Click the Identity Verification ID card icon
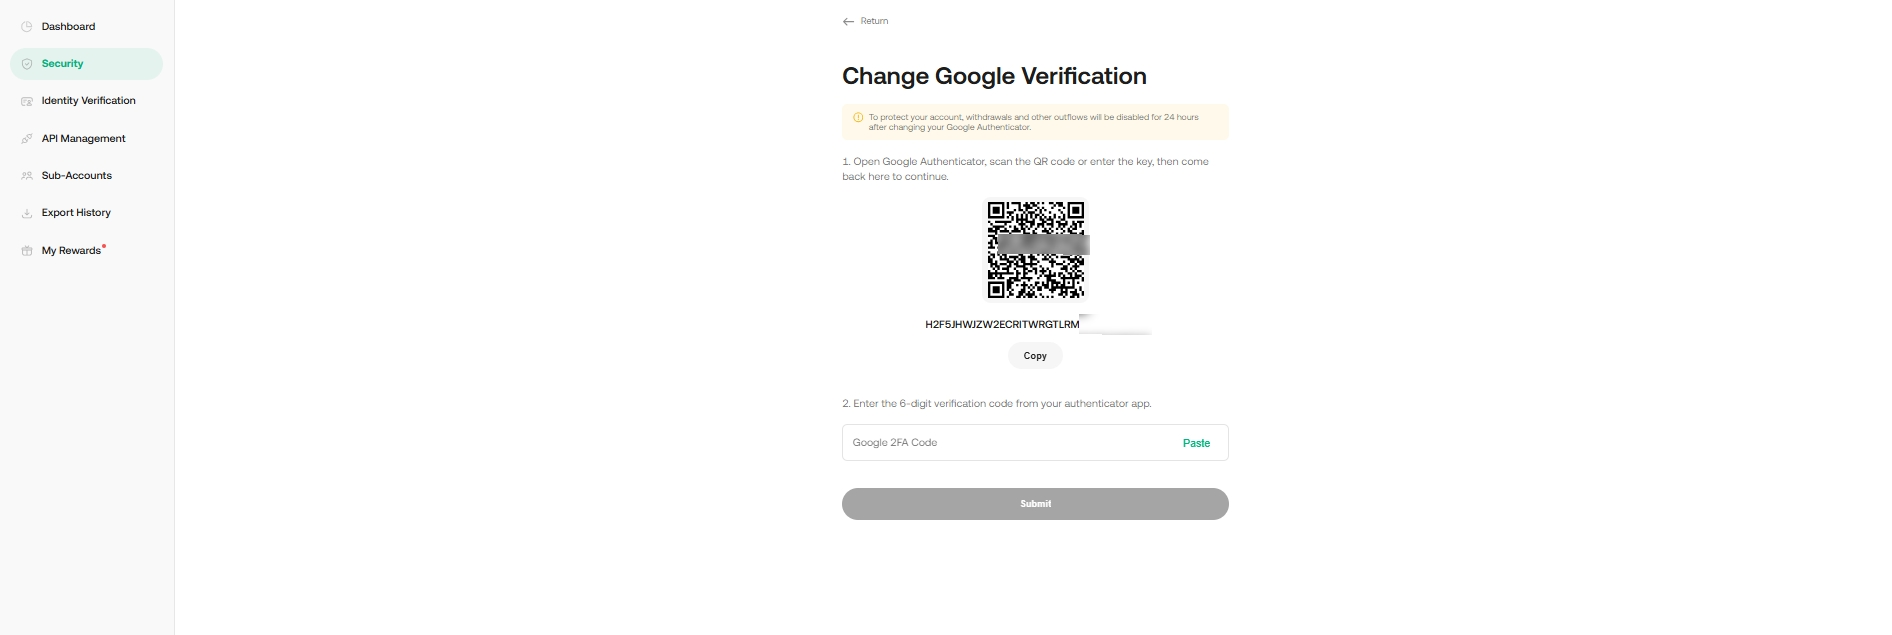This screenshot has height=635, width=1892. tap(27, 101)
